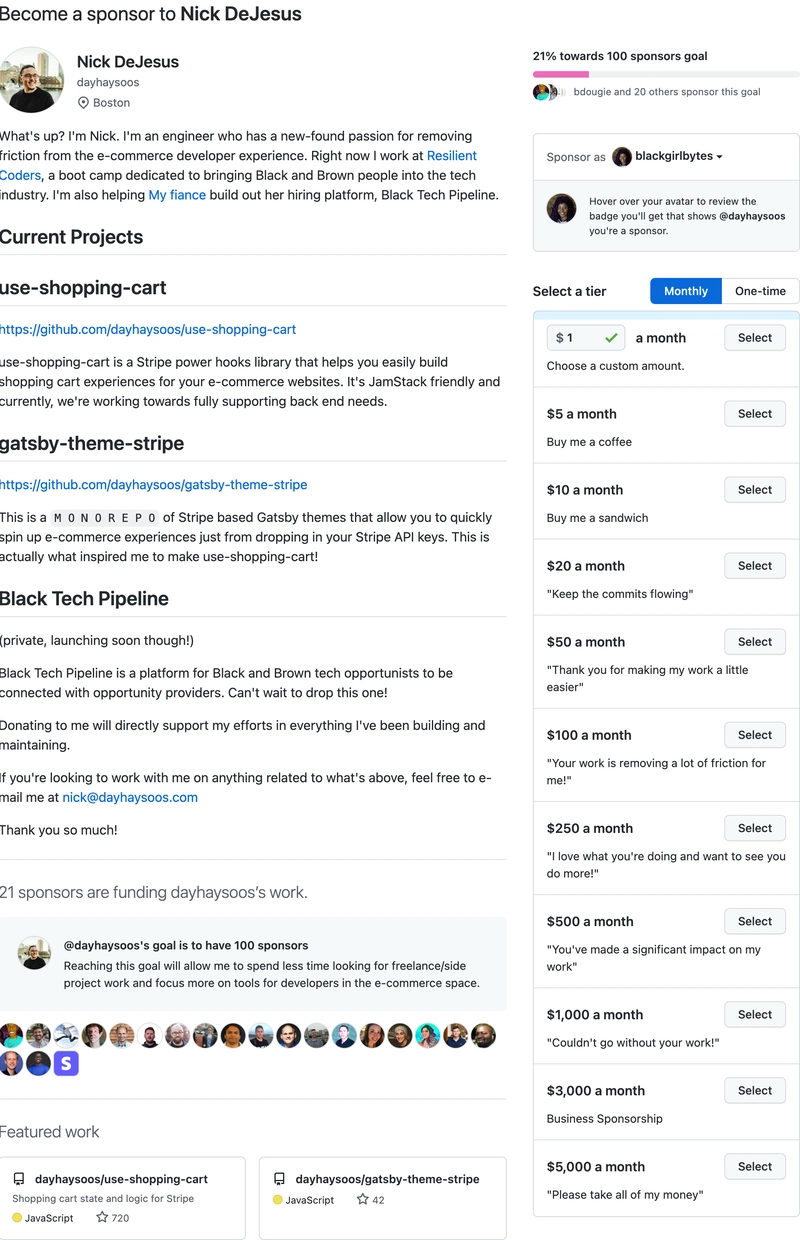Select the $5 a month tier
This screenshot has width=800, height=1240.
click(754, 414)
